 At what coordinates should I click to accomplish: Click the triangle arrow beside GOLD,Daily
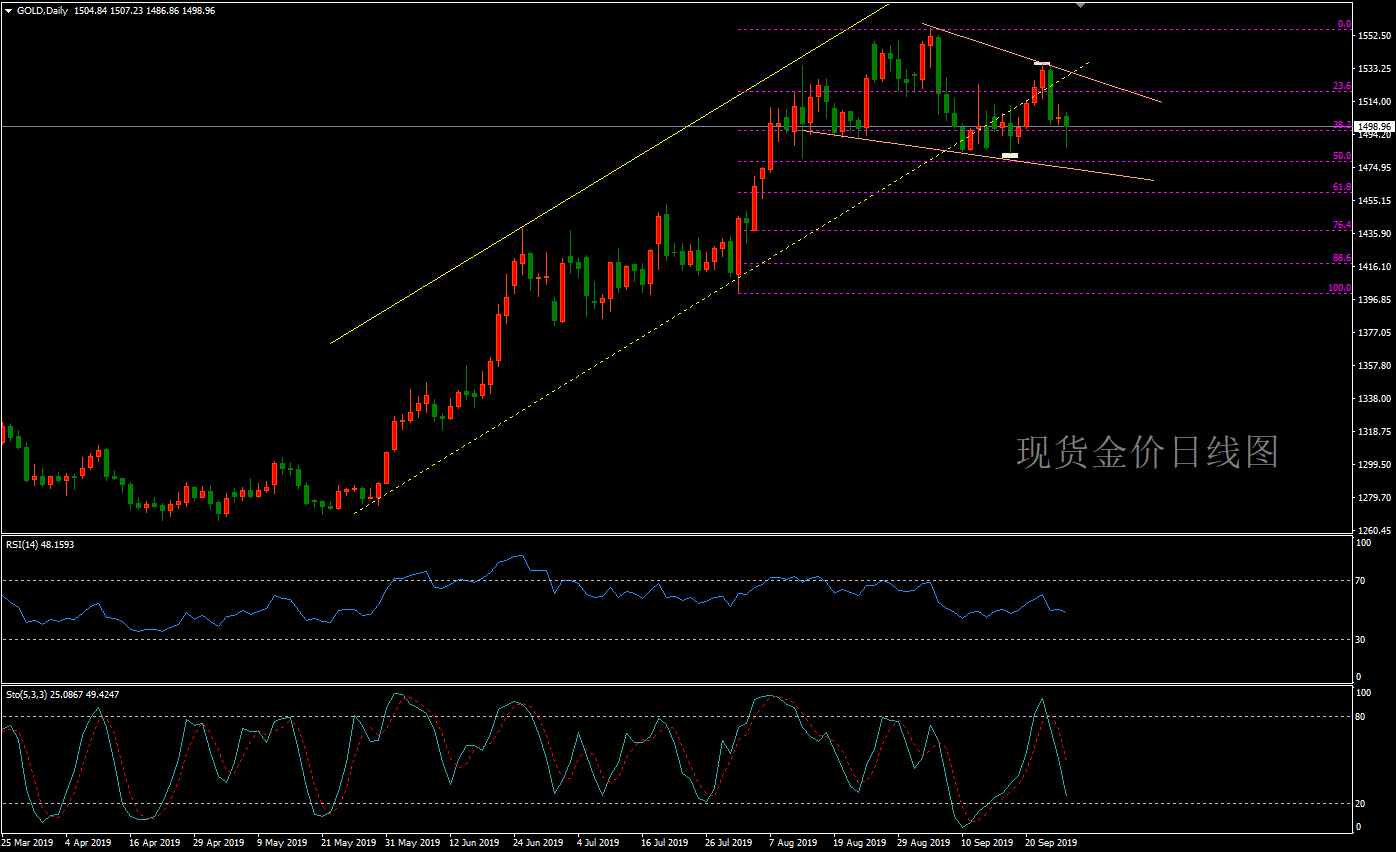click(x=8, y=10)
